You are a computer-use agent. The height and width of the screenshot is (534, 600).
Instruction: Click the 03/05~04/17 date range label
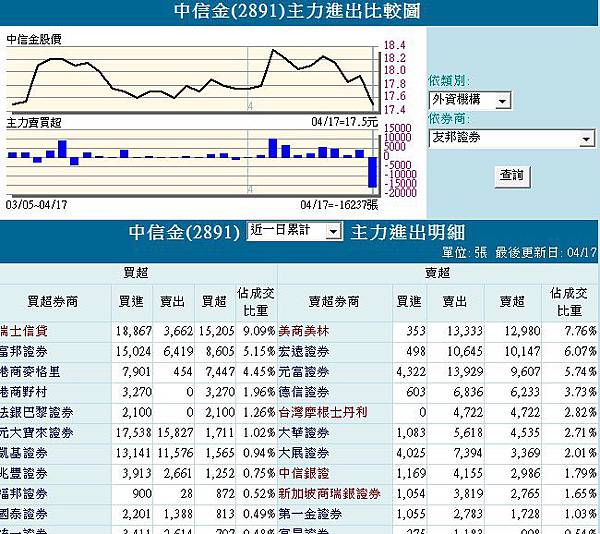(x=36, y=205)
